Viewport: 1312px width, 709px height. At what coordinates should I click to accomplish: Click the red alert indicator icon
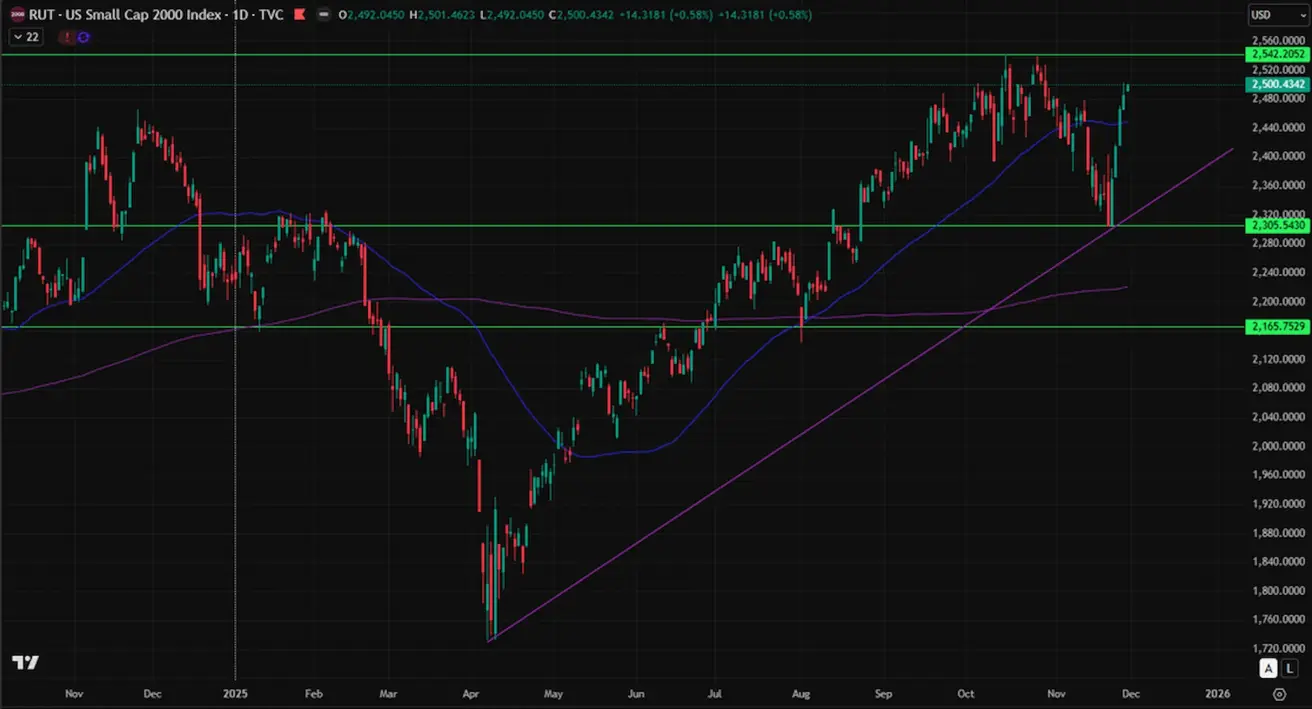coord(67,37)
